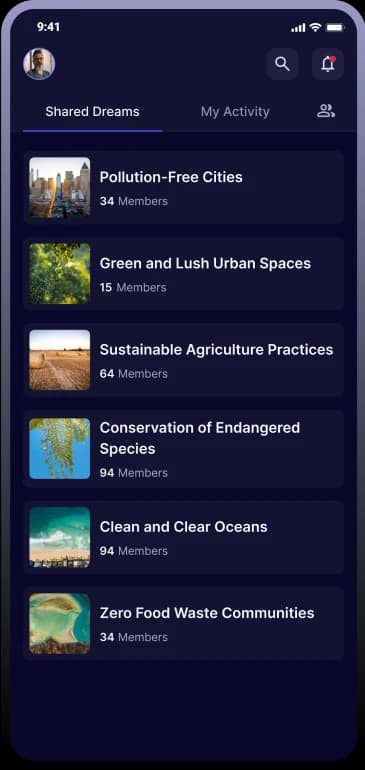Check the Wi-Fi status icon
365x770 pixels.
tap(315, 28)
